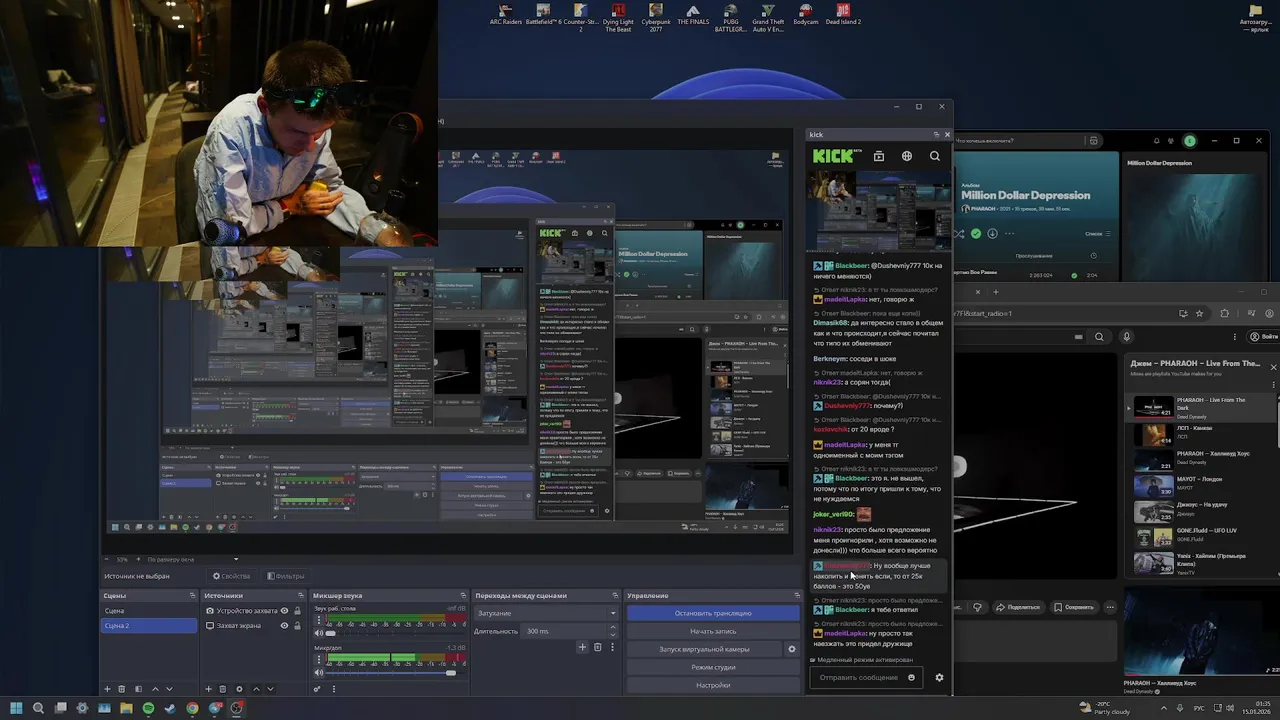Toggle Запуск виртуальной камеры
This screenshot has height=720, width=1280.
(705, 649)
